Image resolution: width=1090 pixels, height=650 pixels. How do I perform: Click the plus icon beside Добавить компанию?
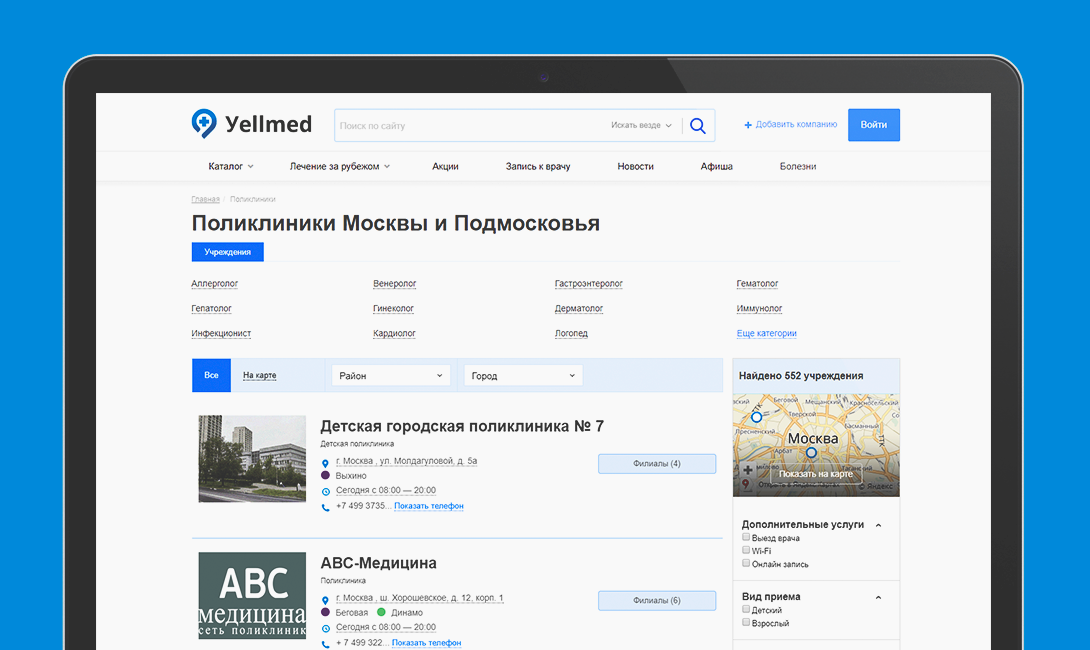[748, 125]
